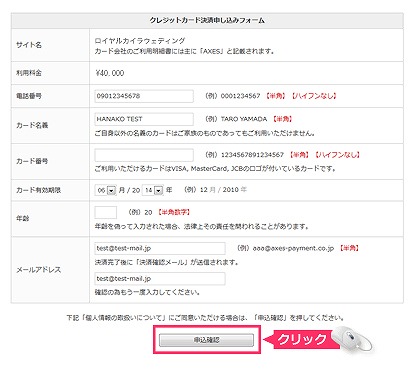This screenshot has height=375, width=415.
Task: Click the メールアドレス row label
Action: [39, 270]
